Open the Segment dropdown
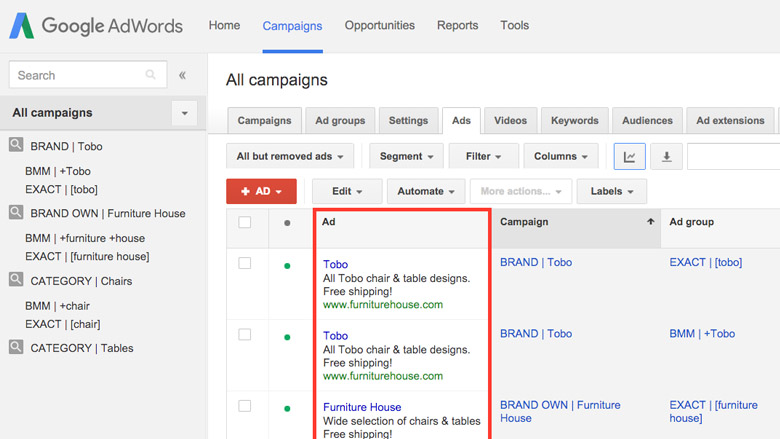The image size is (780, 439). 406,156
